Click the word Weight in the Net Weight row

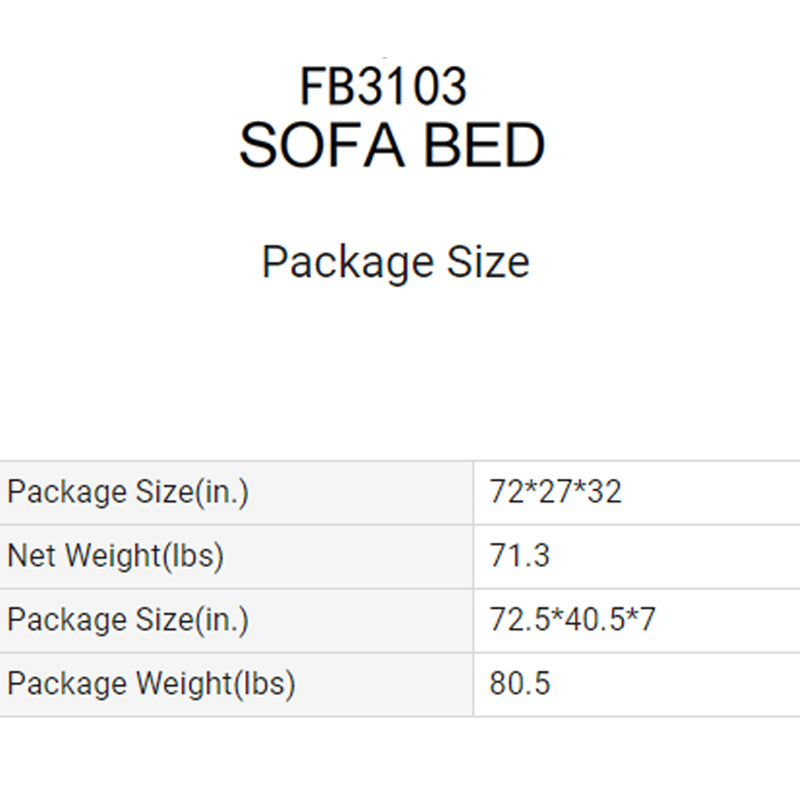click(x=114, y=556)
